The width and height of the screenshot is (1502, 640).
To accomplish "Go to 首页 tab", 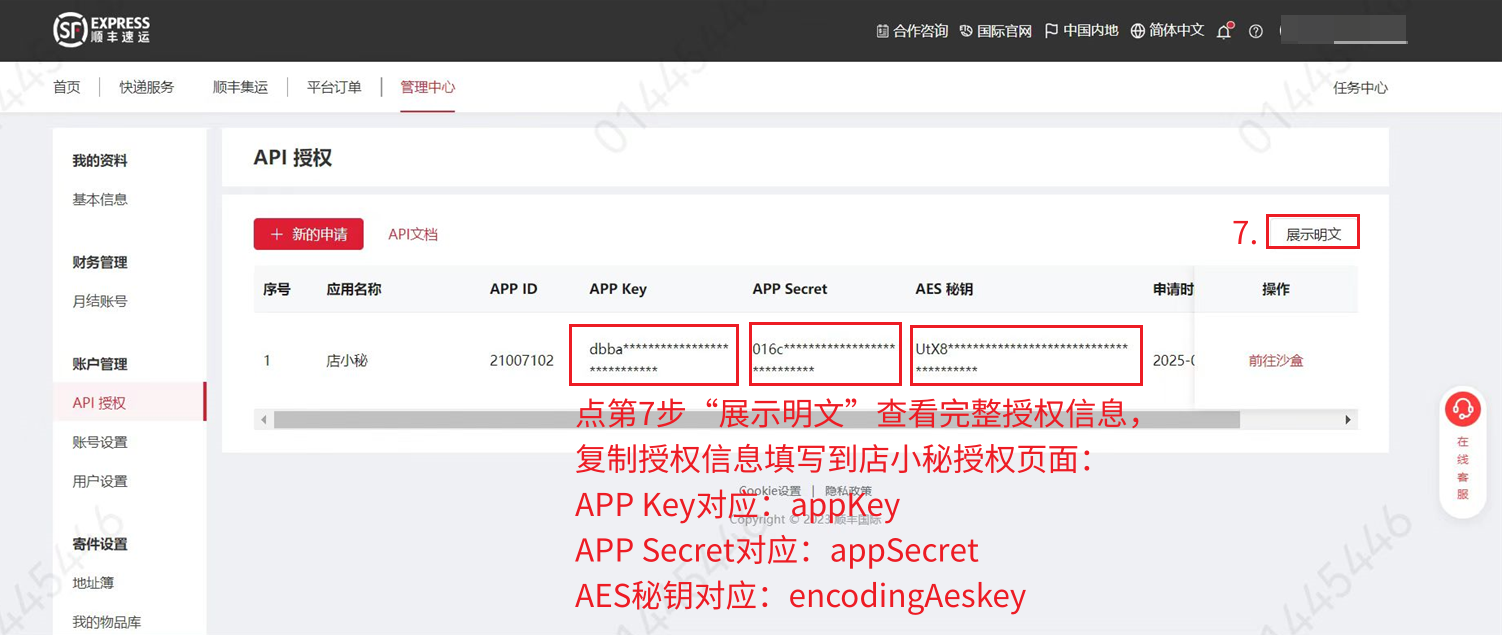I will pyautogui.click(x=67, y=87).
